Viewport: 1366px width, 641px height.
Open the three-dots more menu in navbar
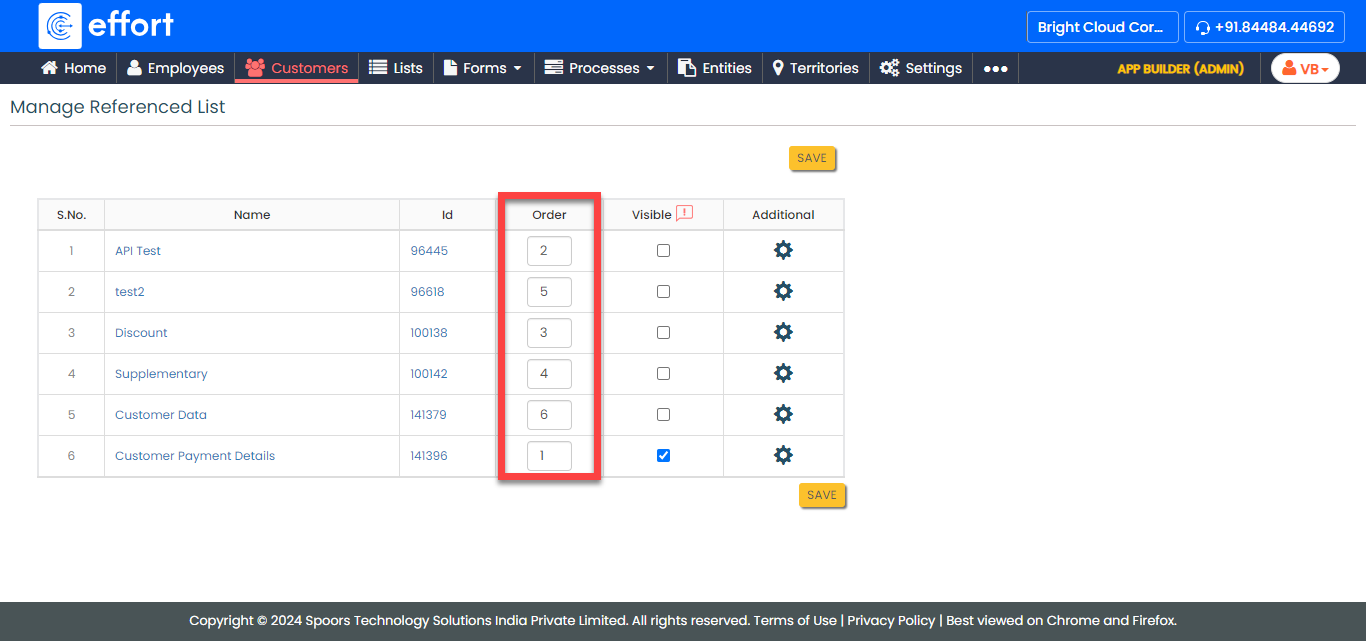pos(995,68)
